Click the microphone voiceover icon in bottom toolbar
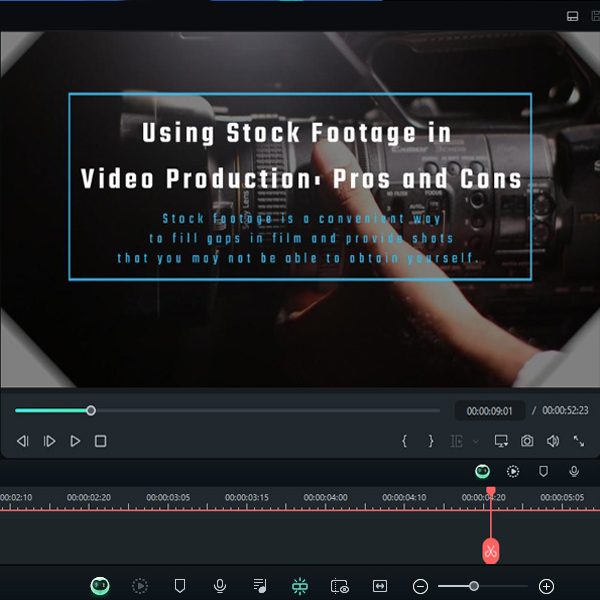Viewport: 600px width, 600px height. click(220, 586)
